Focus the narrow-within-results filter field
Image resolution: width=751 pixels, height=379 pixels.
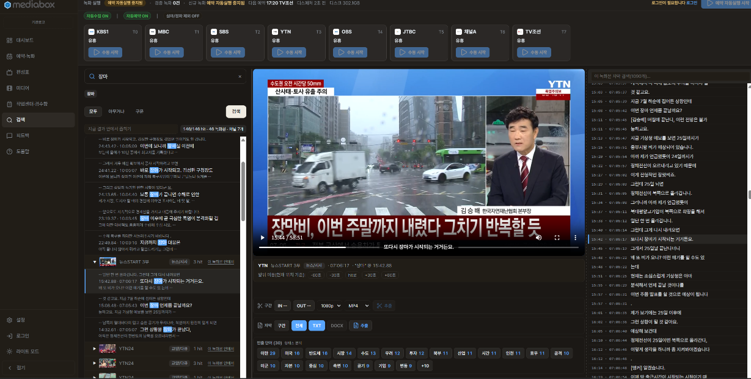(131, 129)
